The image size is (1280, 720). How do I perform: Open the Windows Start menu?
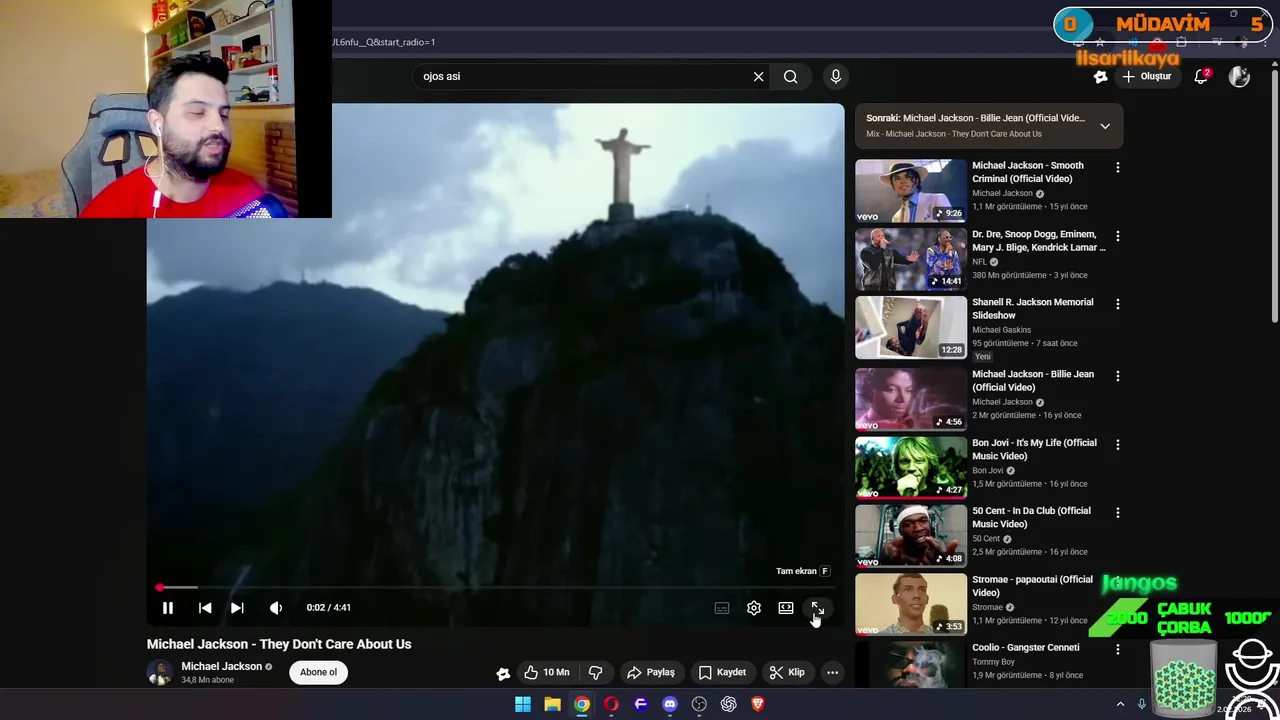tap(523, 704)
